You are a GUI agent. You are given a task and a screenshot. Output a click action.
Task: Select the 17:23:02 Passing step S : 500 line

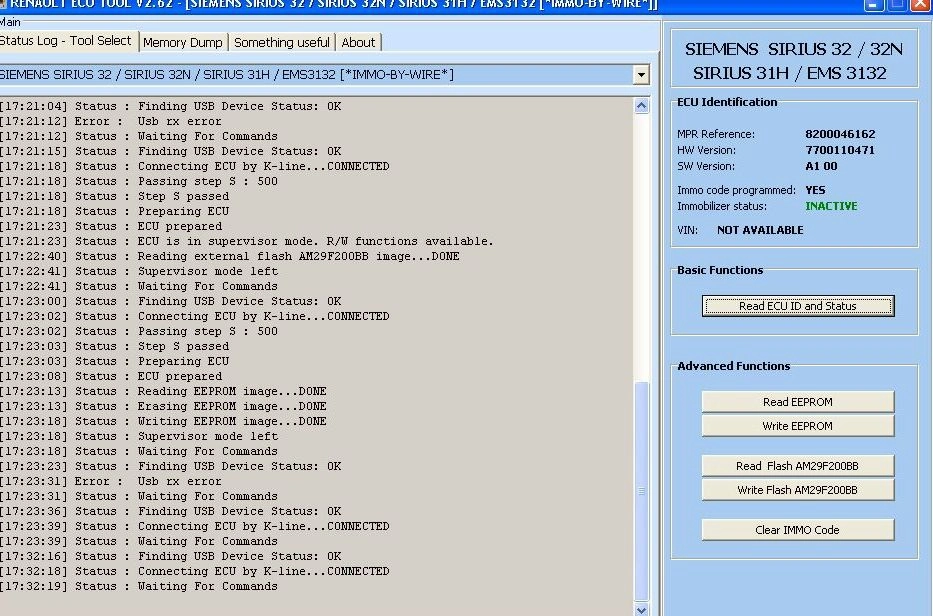(x=139, y=332)
